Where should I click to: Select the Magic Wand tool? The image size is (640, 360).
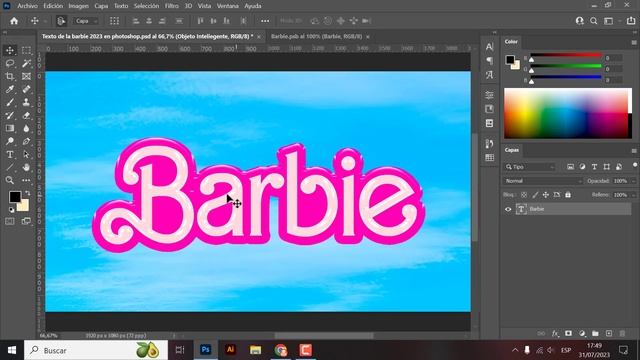26,63
